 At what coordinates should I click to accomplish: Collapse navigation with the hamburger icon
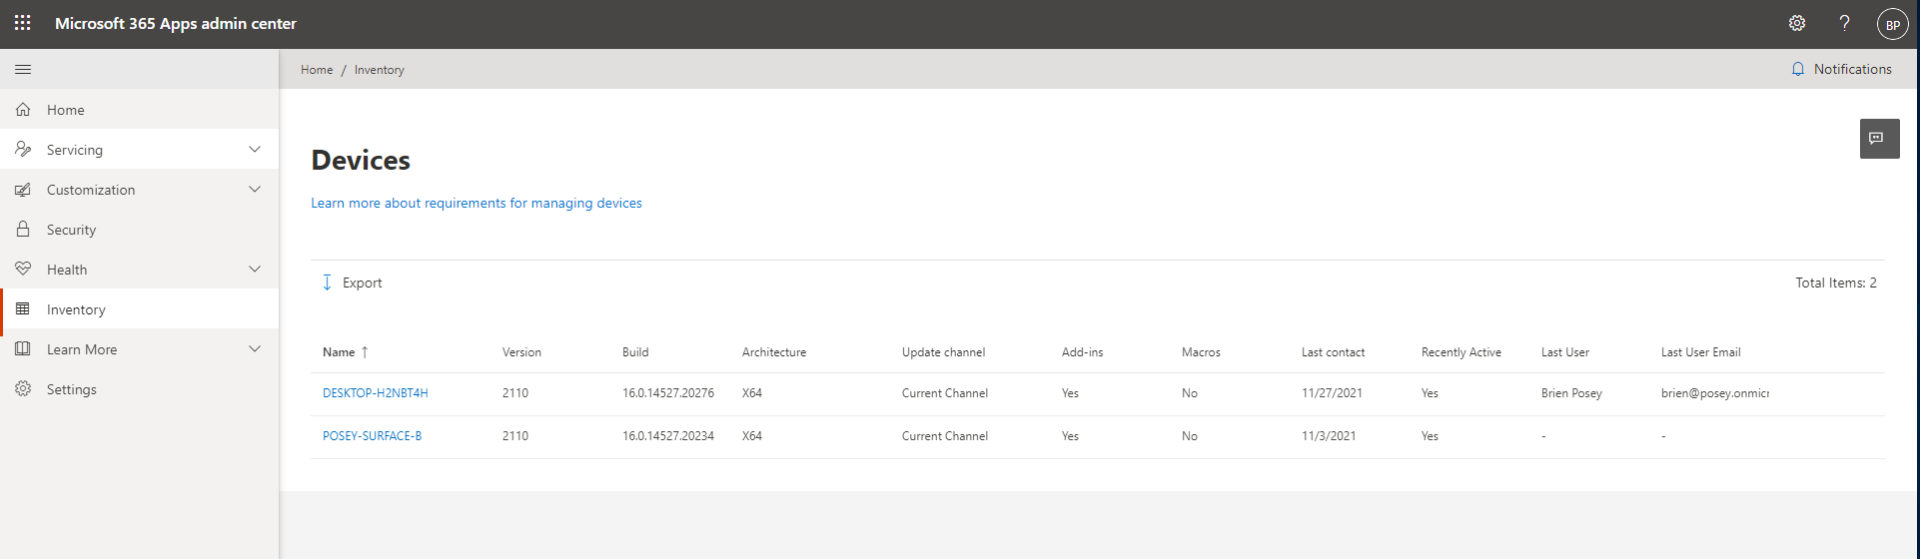tap(23, 69)
